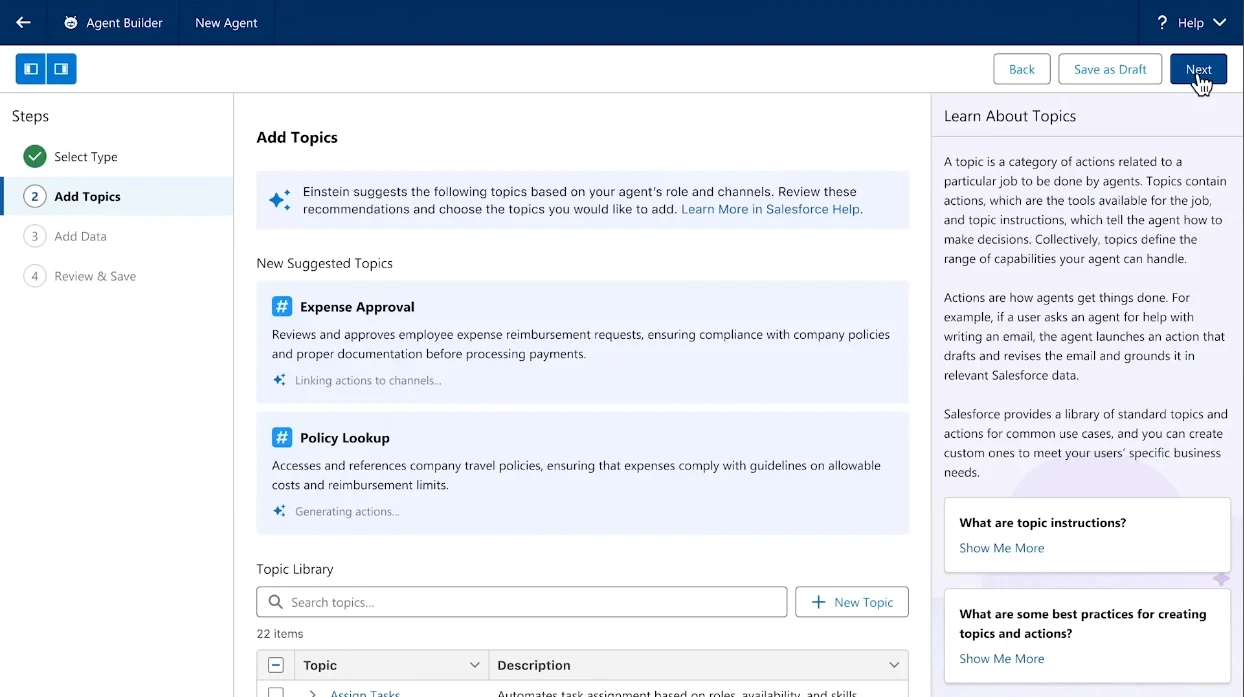Click the Policy Lookup hashtag icon
The width and height of the screenshot is (1244, 697).
pos(282,437)
